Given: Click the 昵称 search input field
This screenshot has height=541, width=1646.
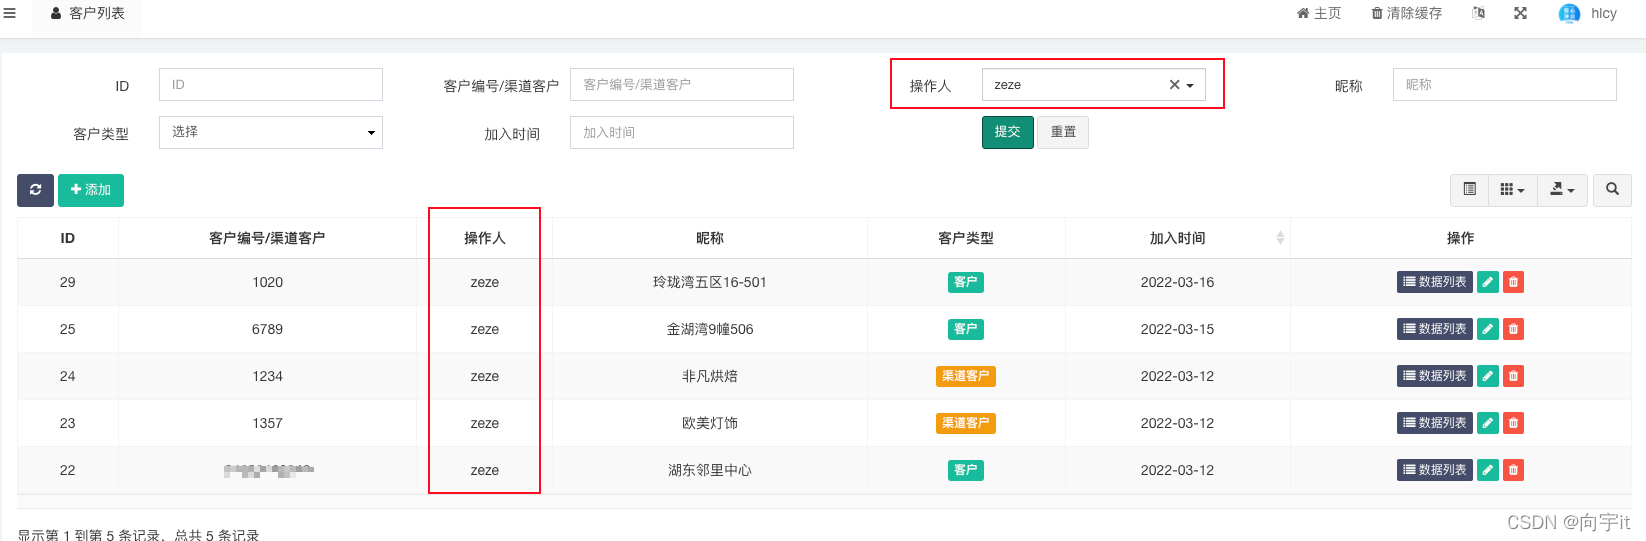Looking at the screenshot, I should (1504, 84).
